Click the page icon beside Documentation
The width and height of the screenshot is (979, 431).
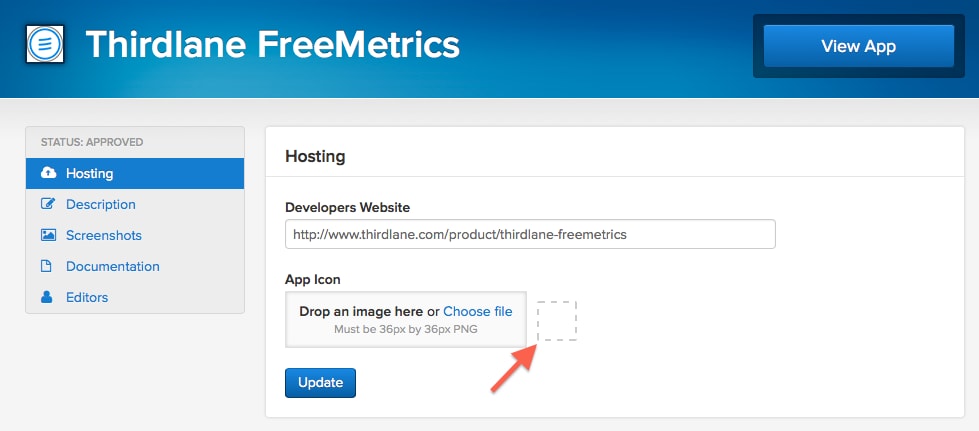click(x=47, y=266)
